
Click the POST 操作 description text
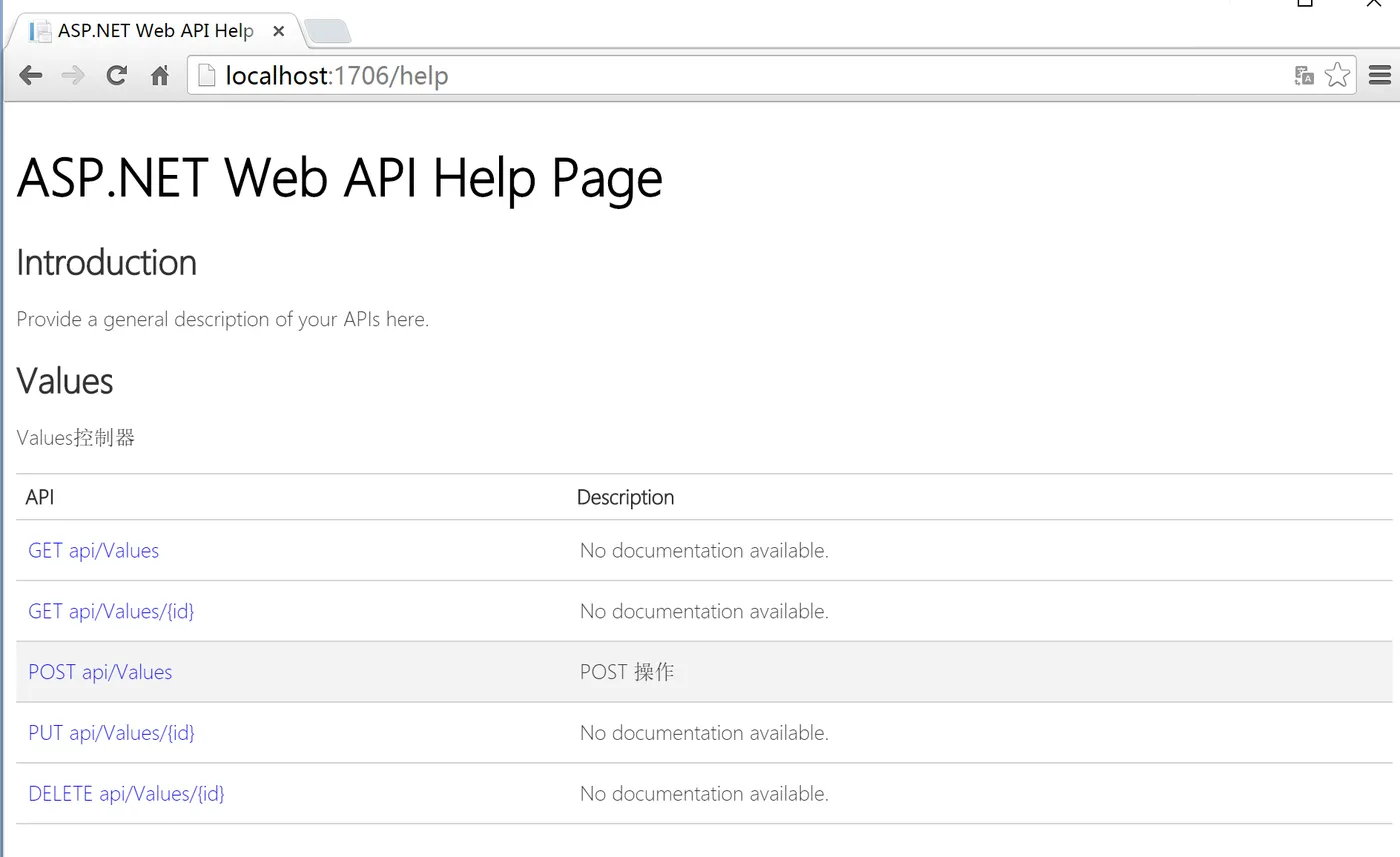(x=627, y=672)
